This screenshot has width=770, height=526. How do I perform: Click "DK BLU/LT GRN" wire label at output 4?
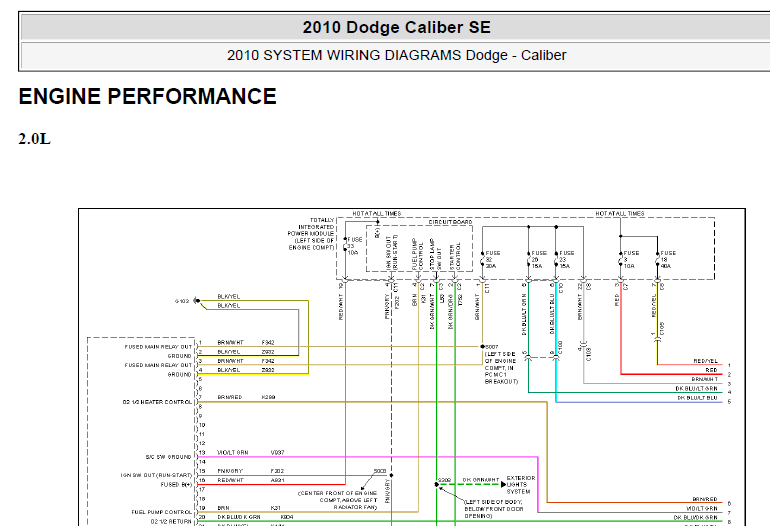click(696, 388)
